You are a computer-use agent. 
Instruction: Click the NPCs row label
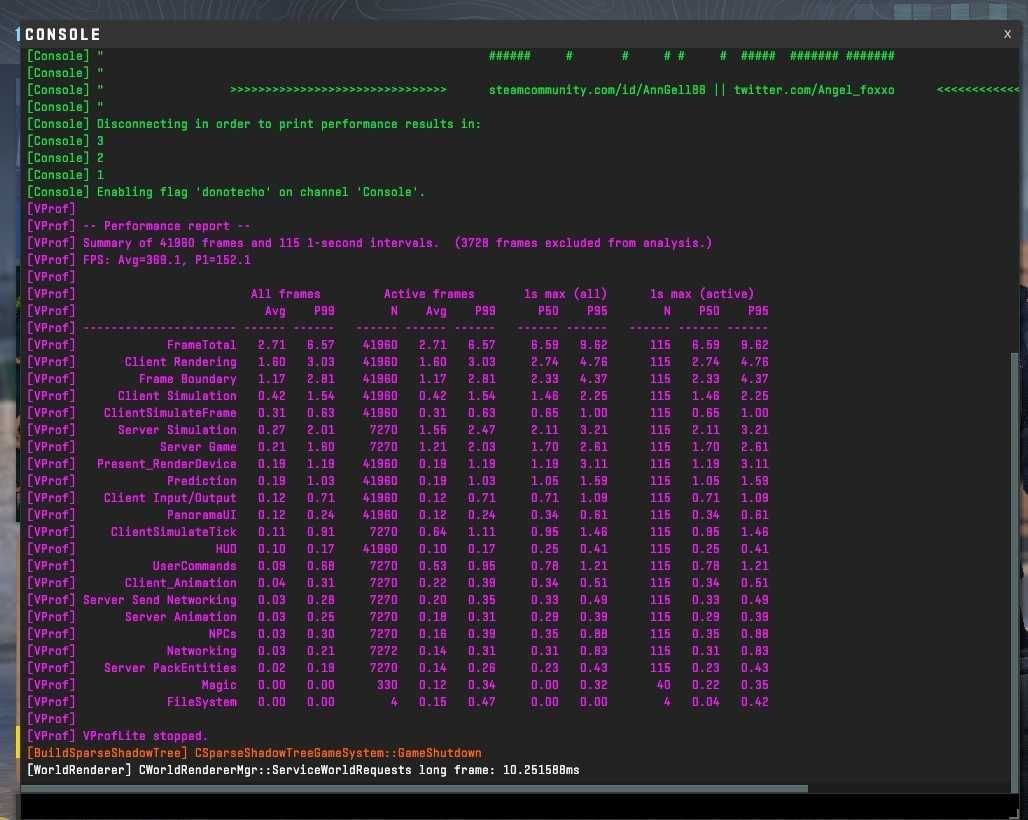pos(222,634)
